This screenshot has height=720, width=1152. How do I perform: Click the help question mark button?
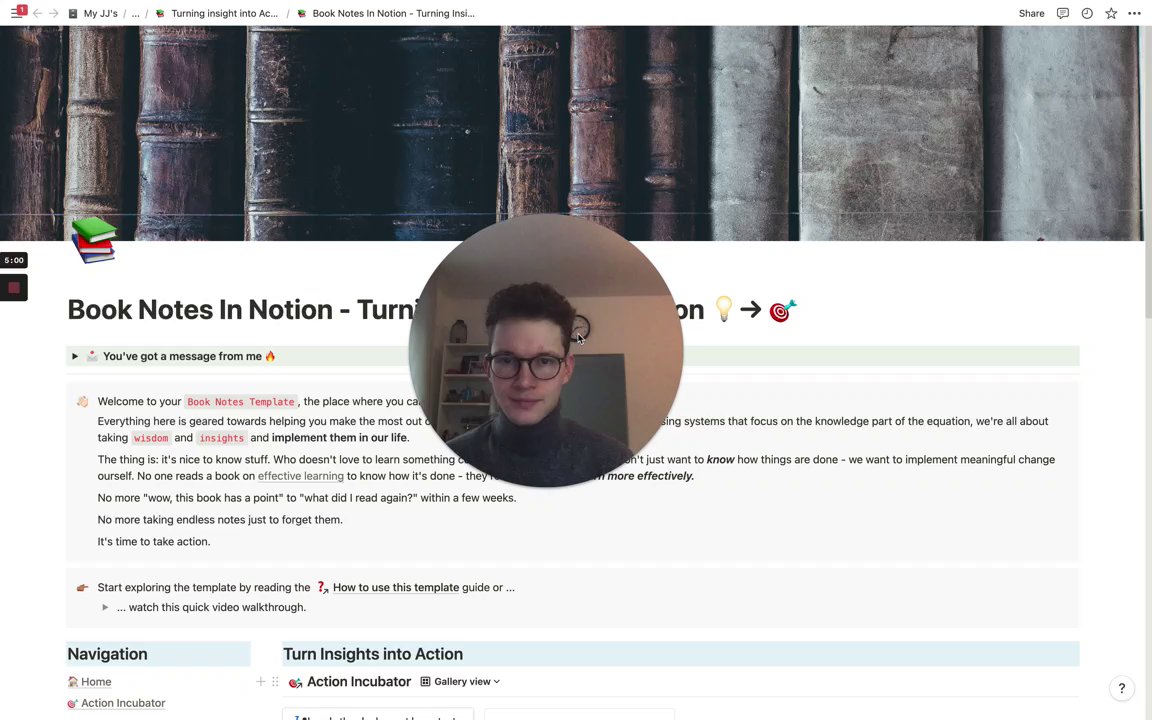pos(1121,688)
